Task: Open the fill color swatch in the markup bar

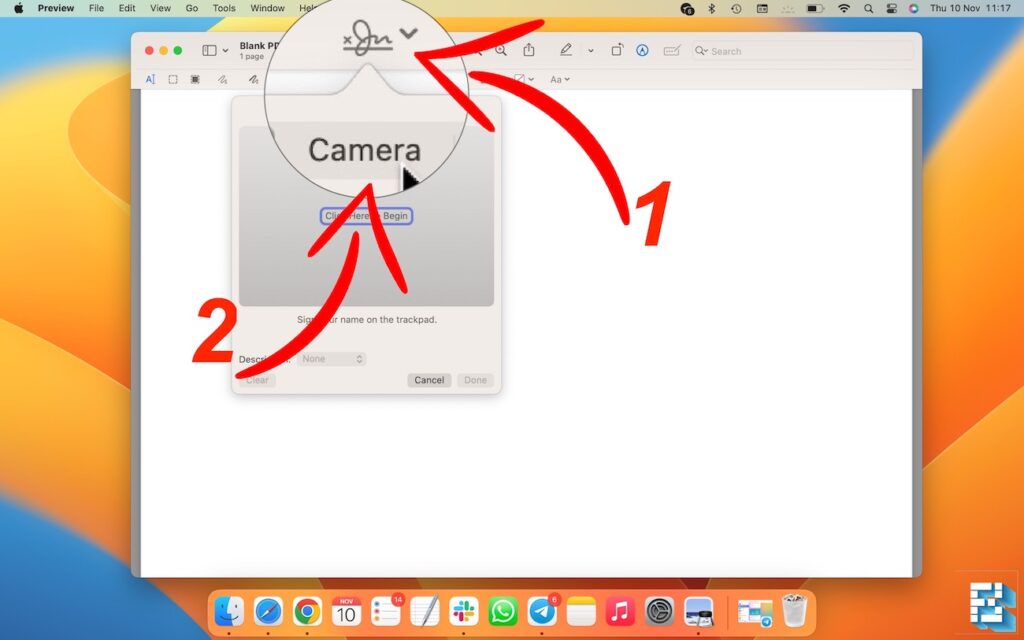Action: pos(519,79)
